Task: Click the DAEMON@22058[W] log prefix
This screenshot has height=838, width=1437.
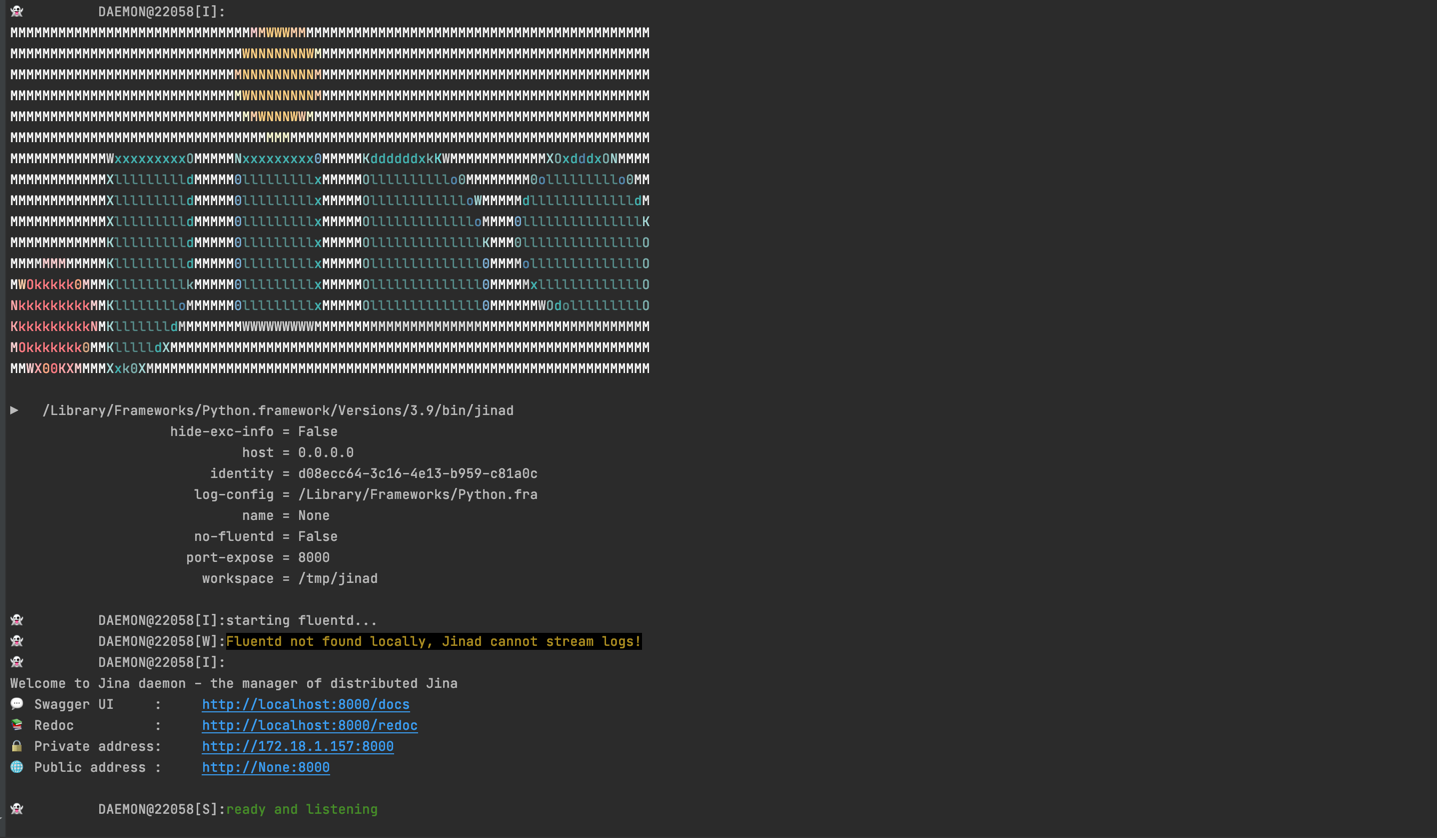Action: coord(162,642)
